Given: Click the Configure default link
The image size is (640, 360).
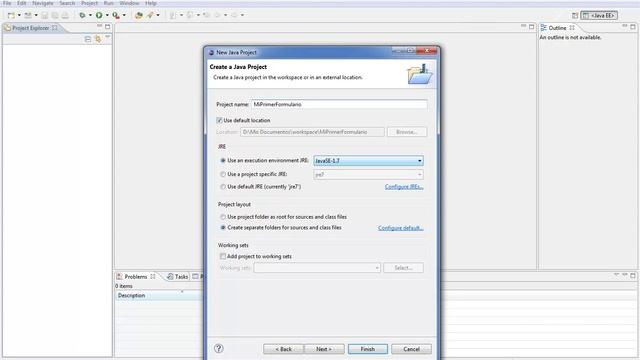Looking at the screenshot, I should click(400, 228).
